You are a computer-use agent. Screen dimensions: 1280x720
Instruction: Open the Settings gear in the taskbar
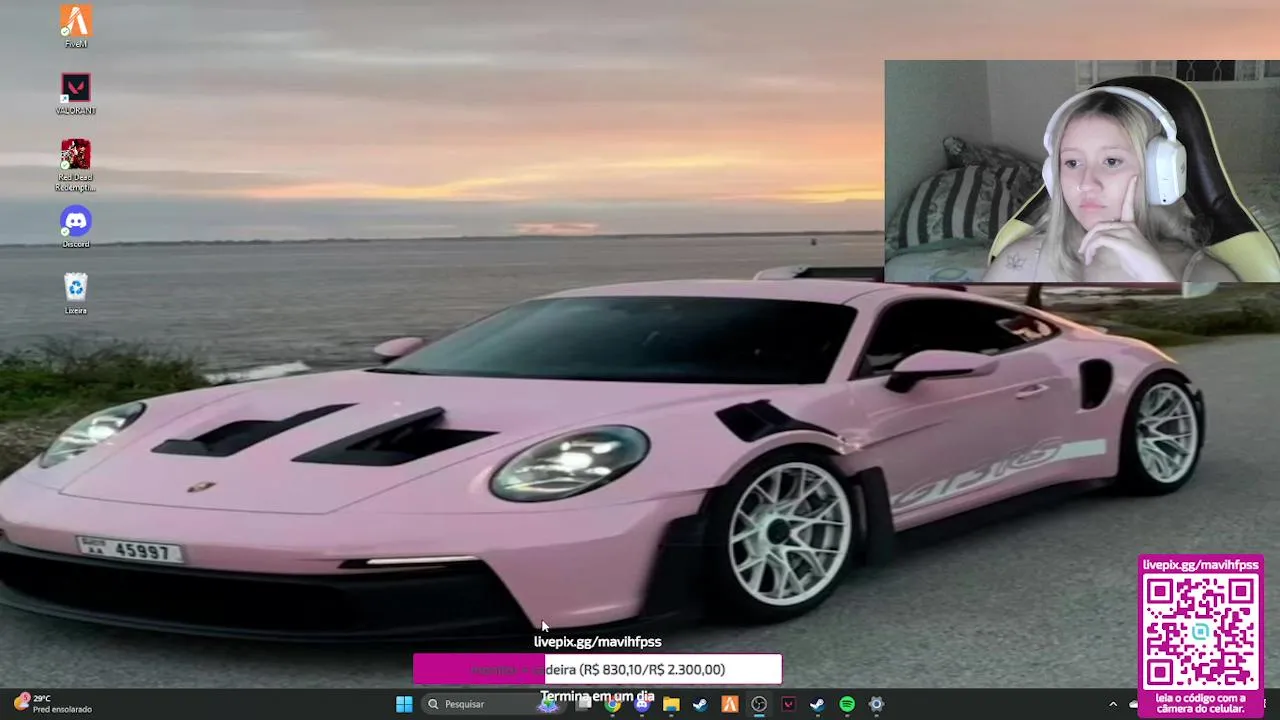pos(876,704)
